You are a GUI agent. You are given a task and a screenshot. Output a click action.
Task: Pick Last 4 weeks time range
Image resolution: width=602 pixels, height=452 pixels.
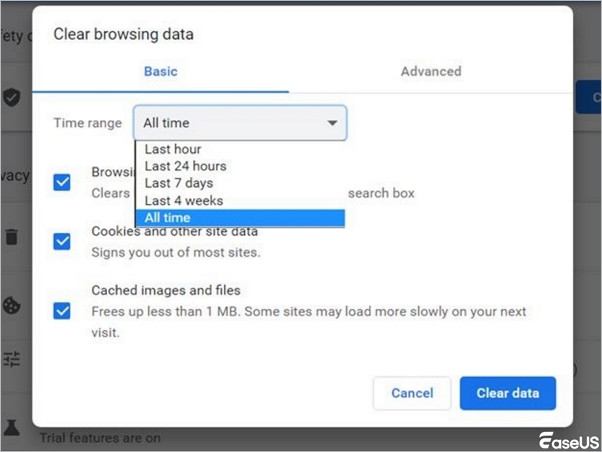pos(183,200)
